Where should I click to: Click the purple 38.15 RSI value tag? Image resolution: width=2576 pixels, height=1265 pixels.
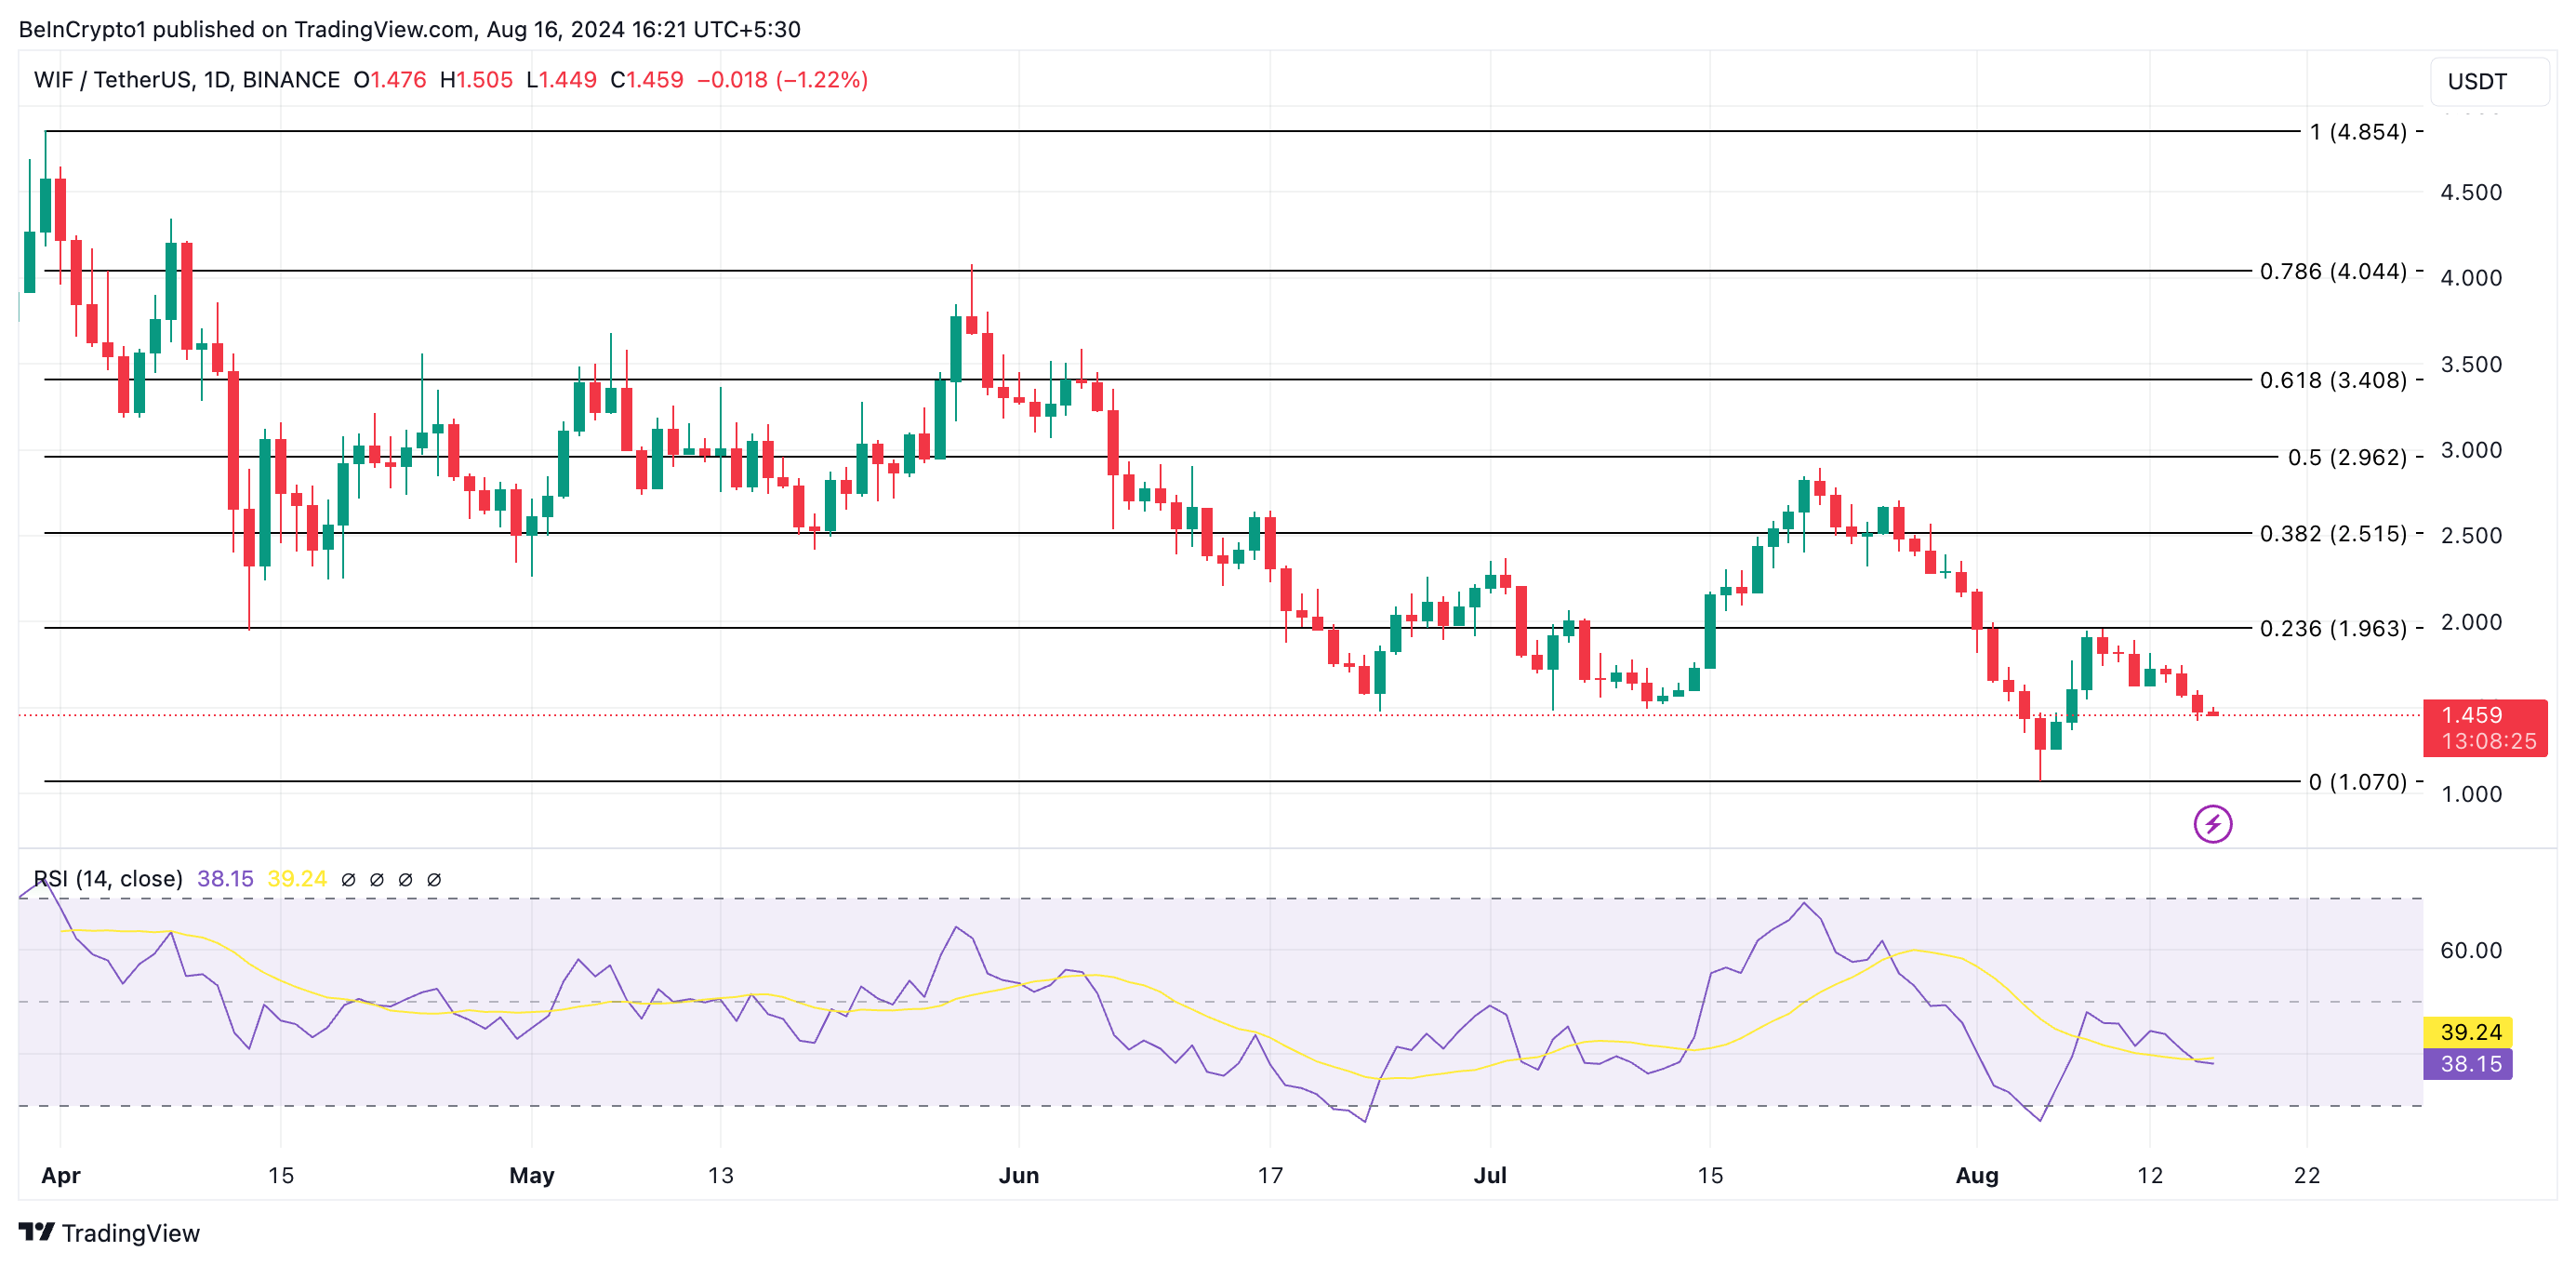pyautogui.click(x=2469, y=1063)
